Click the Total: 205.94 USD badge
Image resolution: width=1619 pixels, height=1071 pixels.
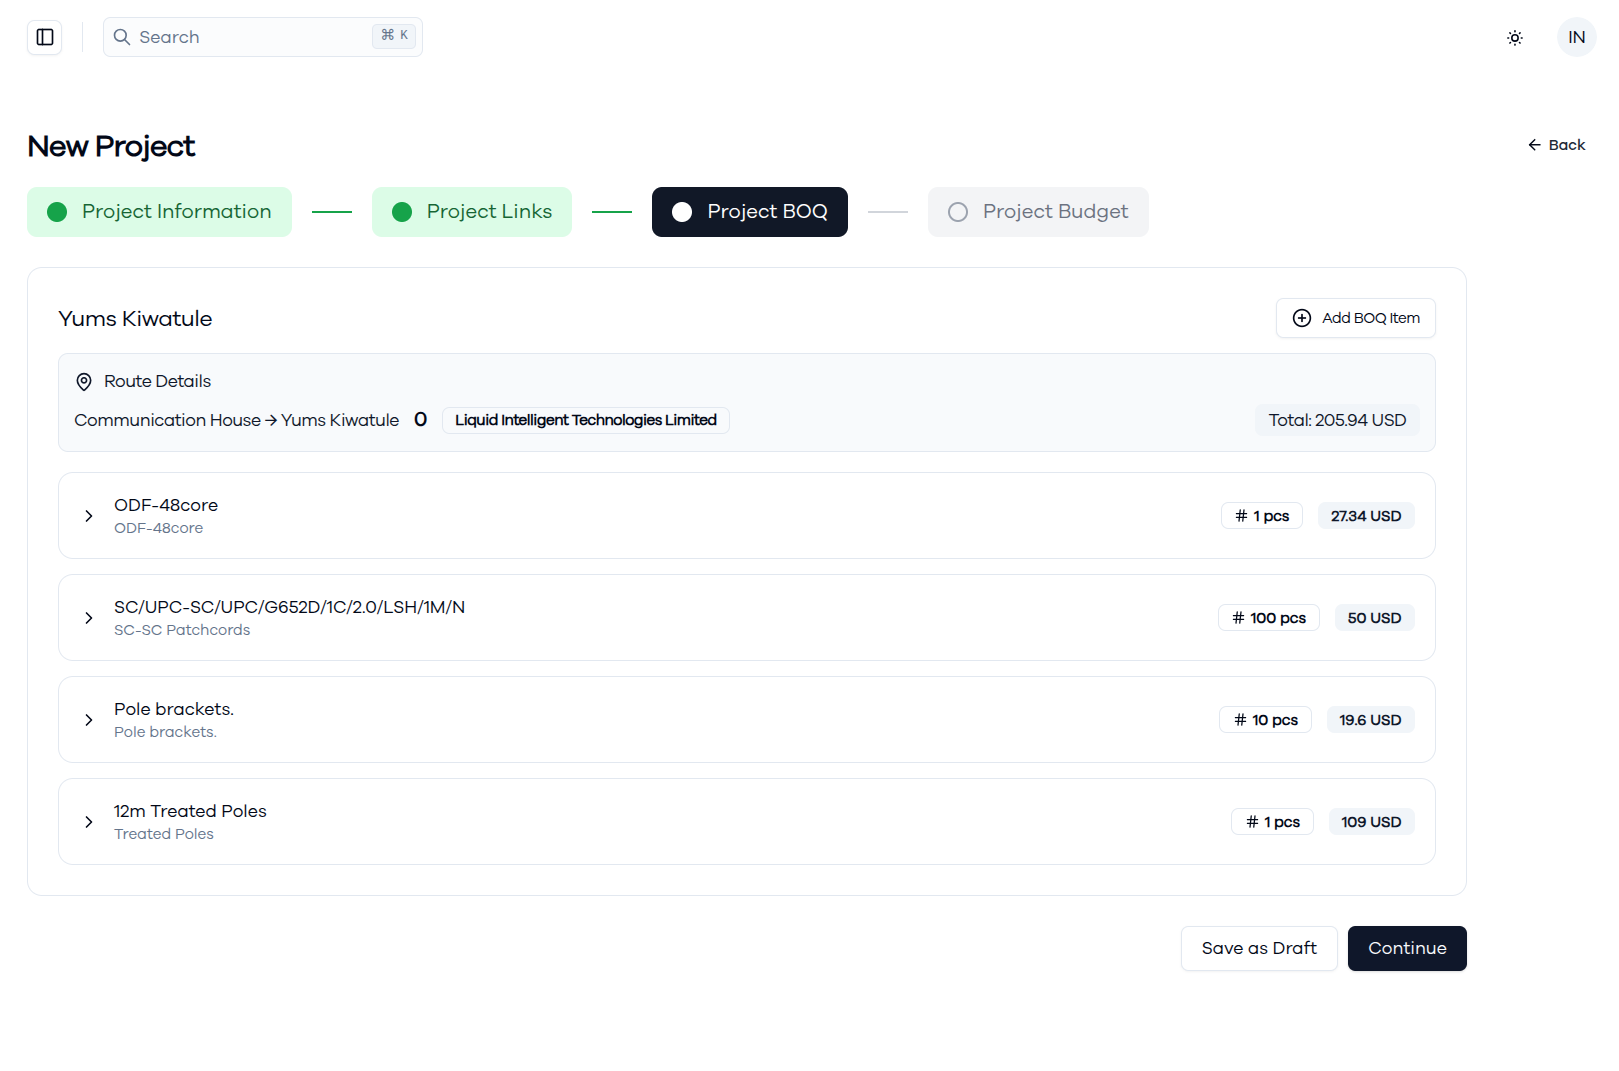click(x=1337, y=420)
